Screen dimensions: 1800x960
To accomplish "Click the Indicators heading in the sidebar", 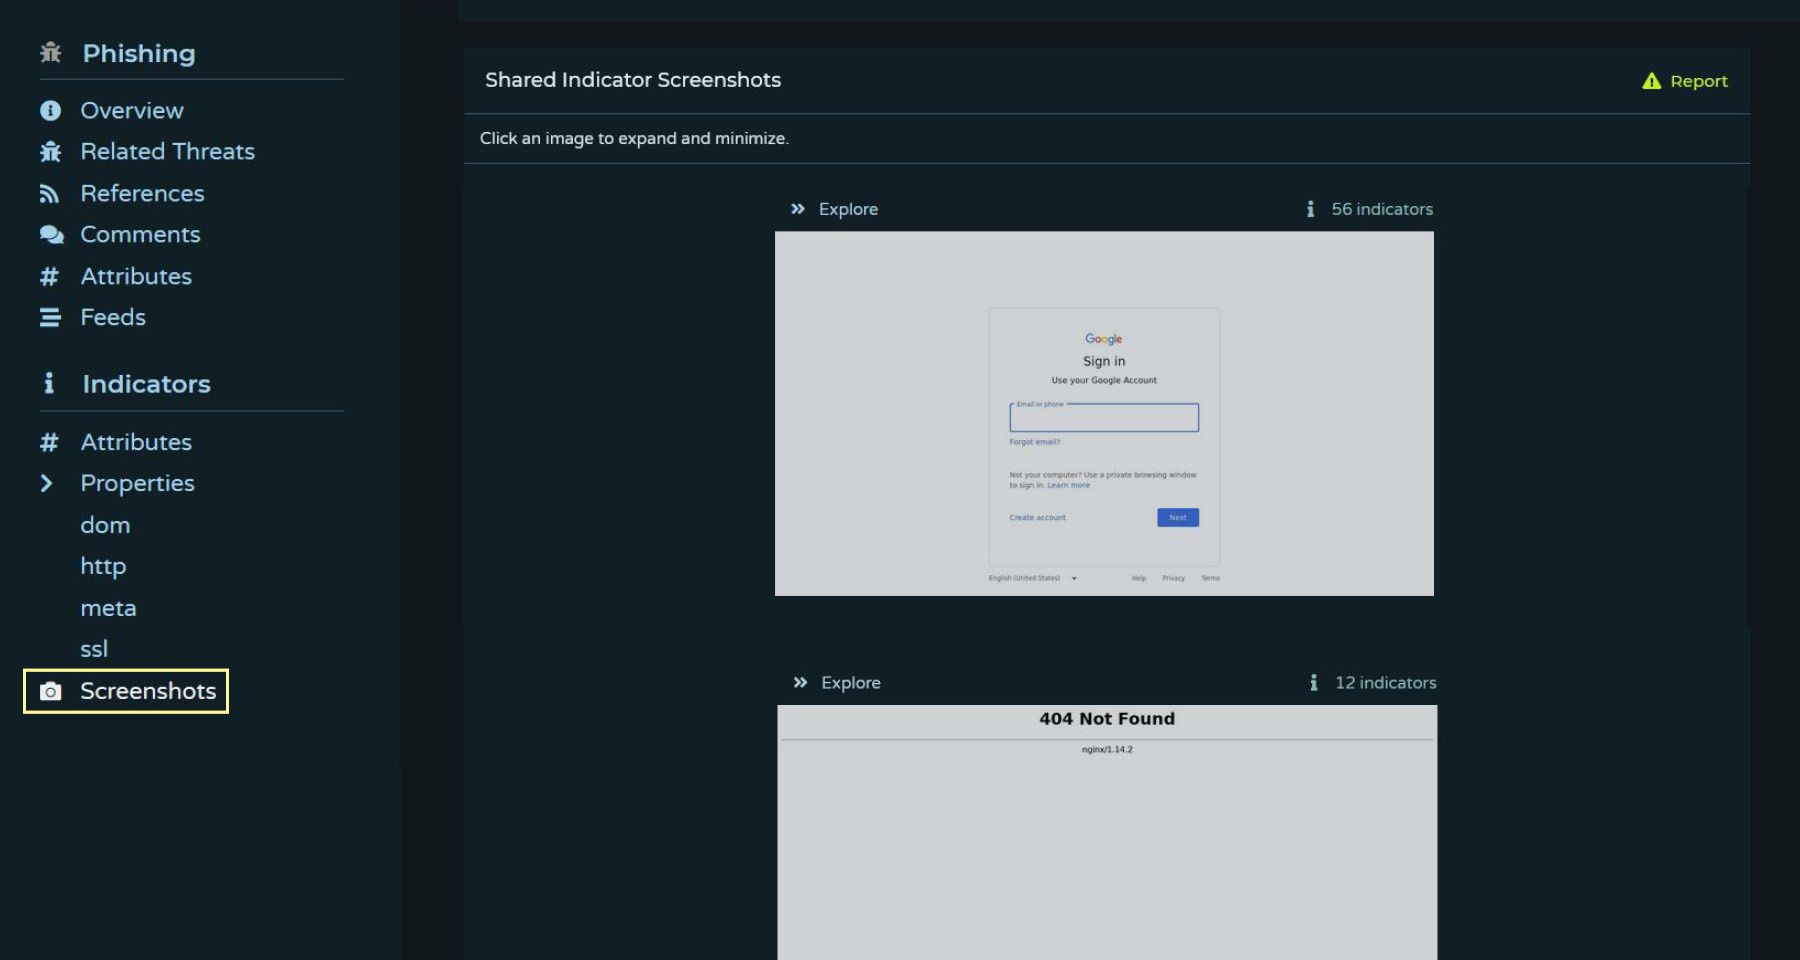I will point(146,384).
